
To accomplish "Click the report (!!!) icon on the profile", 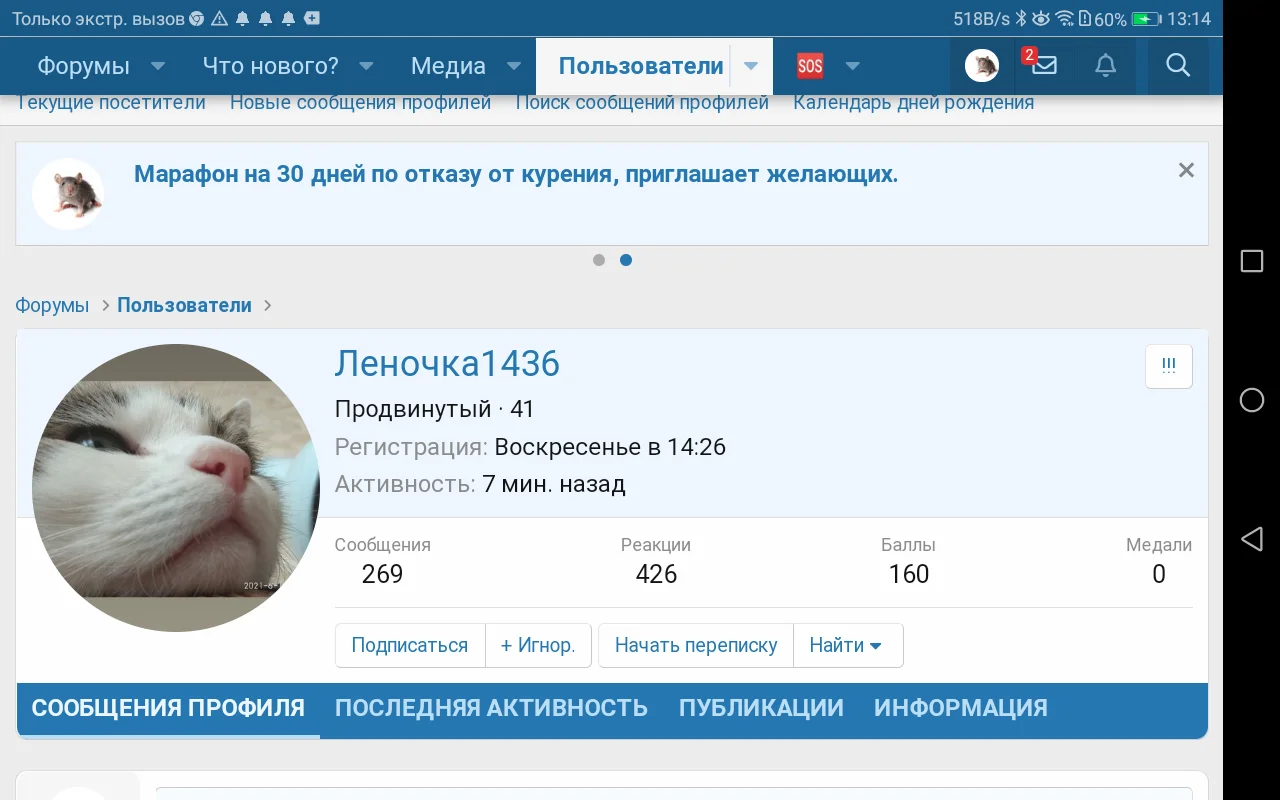I will 1168,366.
